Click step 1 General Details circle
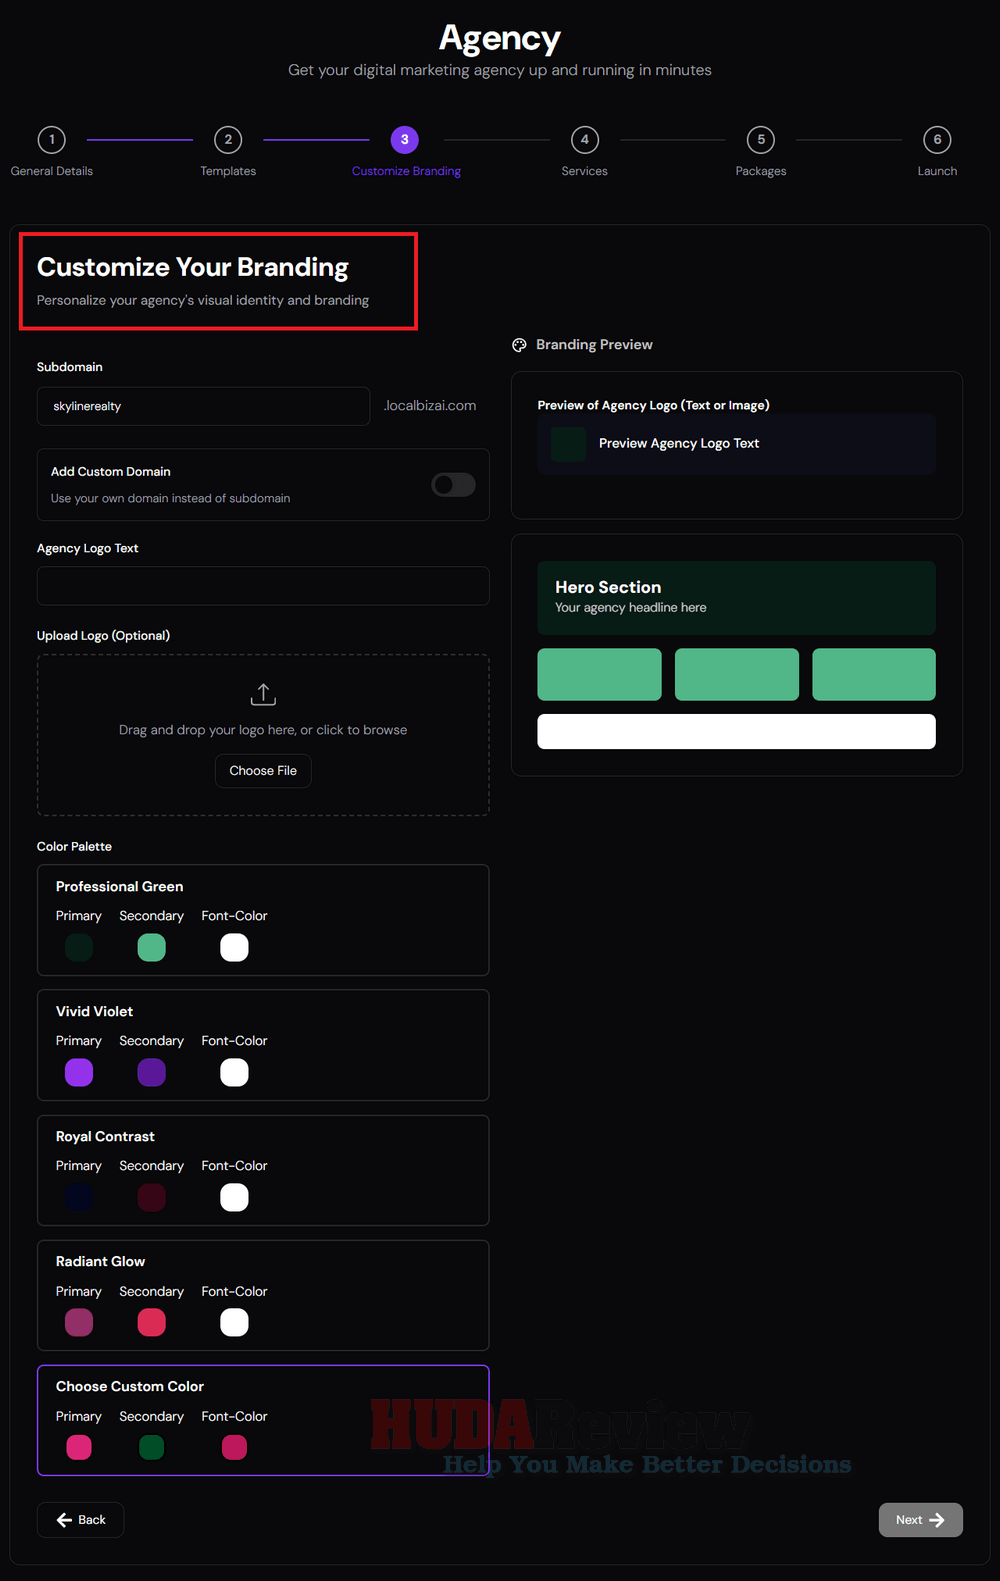Screen dimensions: 1000x1581 point(52,140)
